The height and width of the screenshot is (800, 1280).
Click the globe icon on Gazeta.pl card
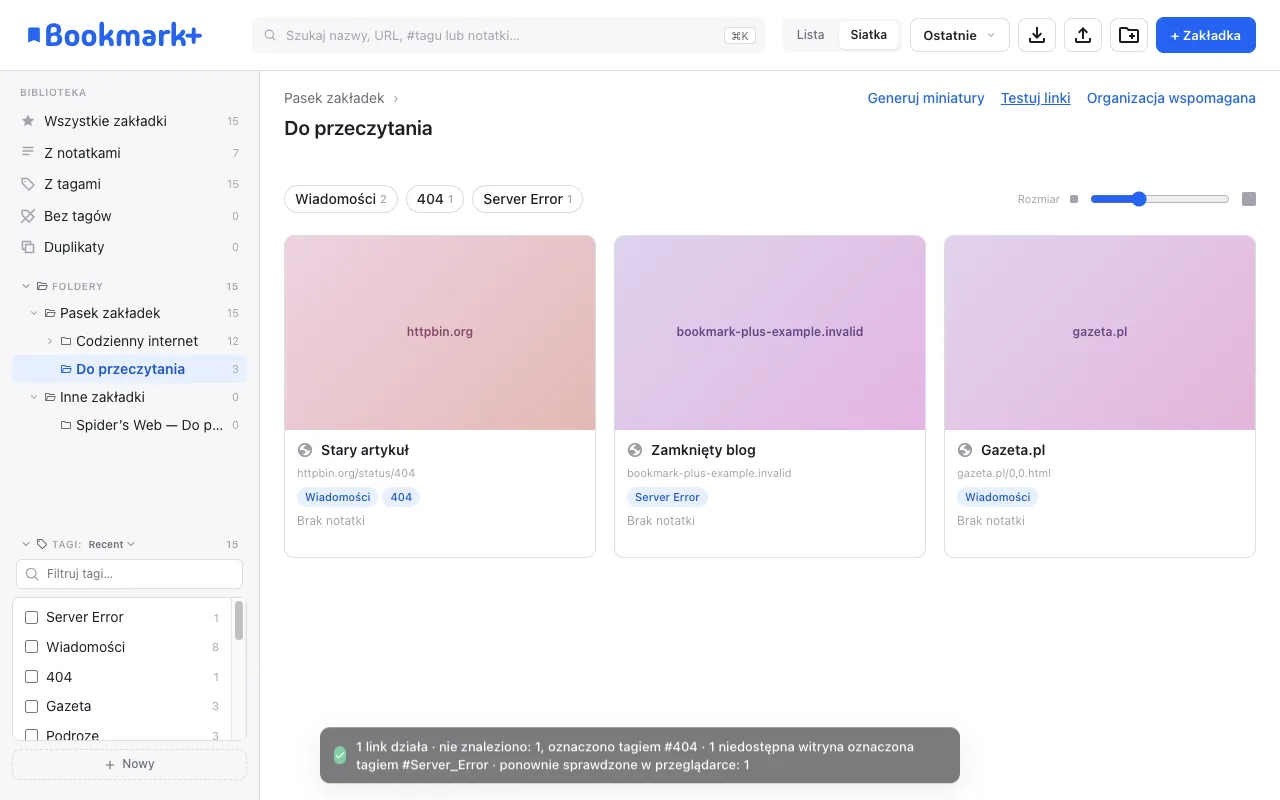[x=965, y=450]
